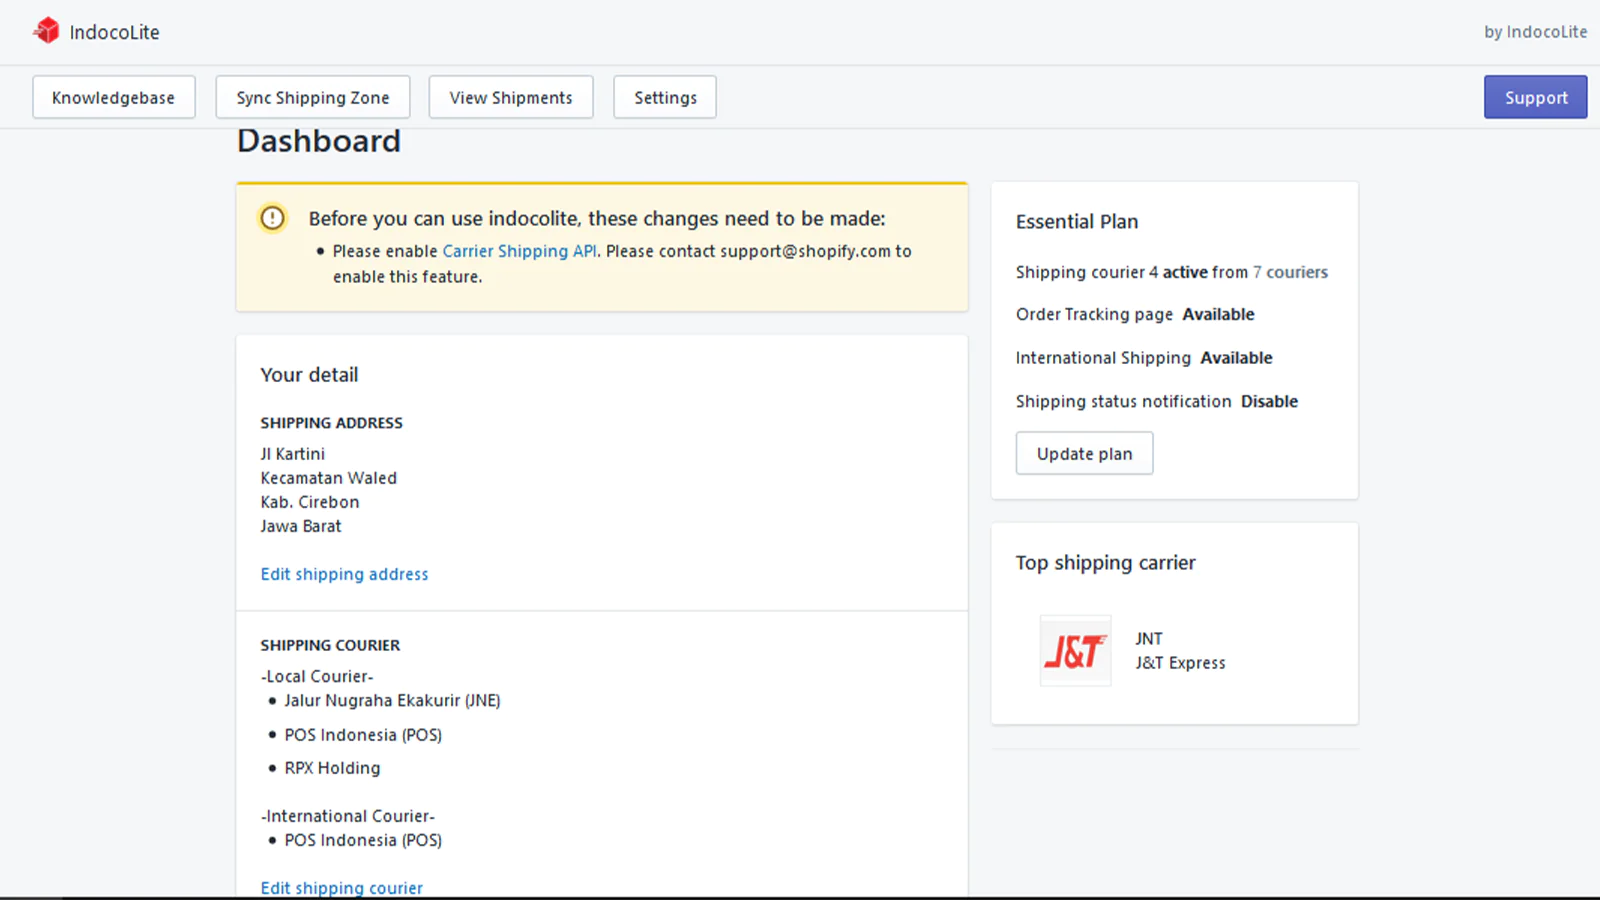Image resolution: width=1600 pixels, height=900 pixels.
Task: Click the Your detail heading
Action: coord(309,375)
